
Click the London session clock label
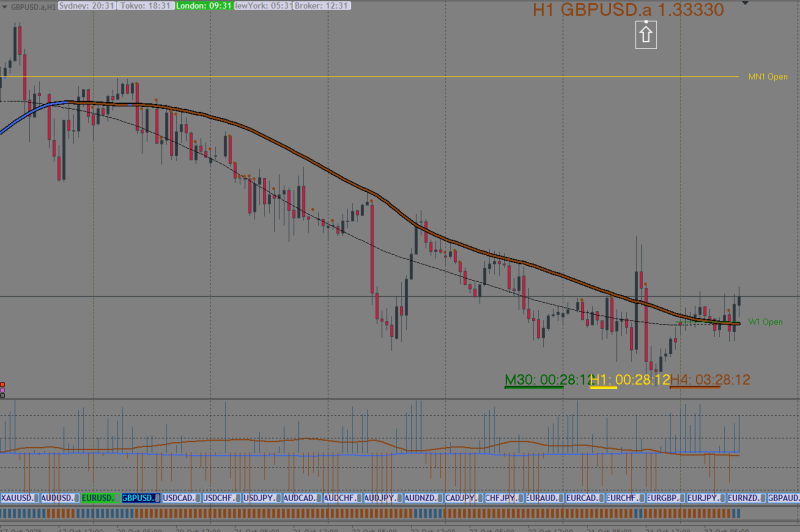click(204, 6)
